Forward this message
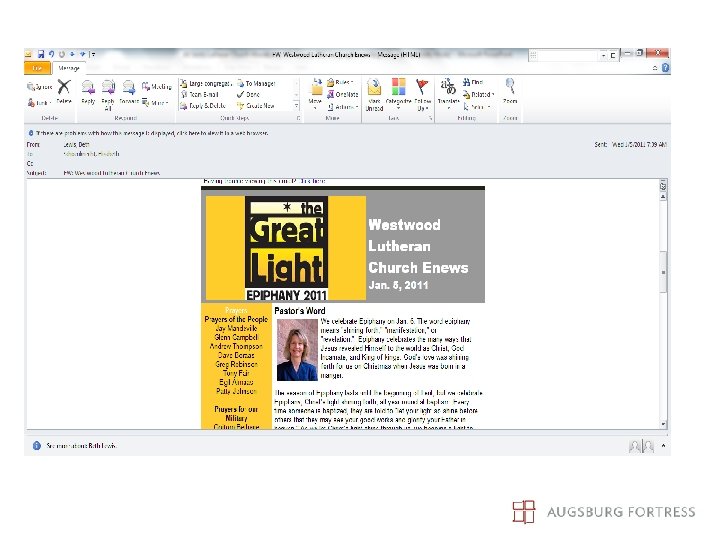 coord(129,92)
